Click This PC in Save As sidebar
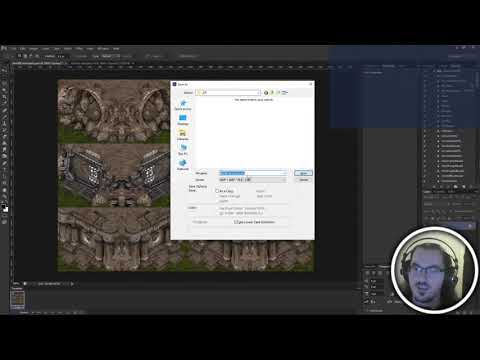Viewport: 480px width, 360px height. 183,150
